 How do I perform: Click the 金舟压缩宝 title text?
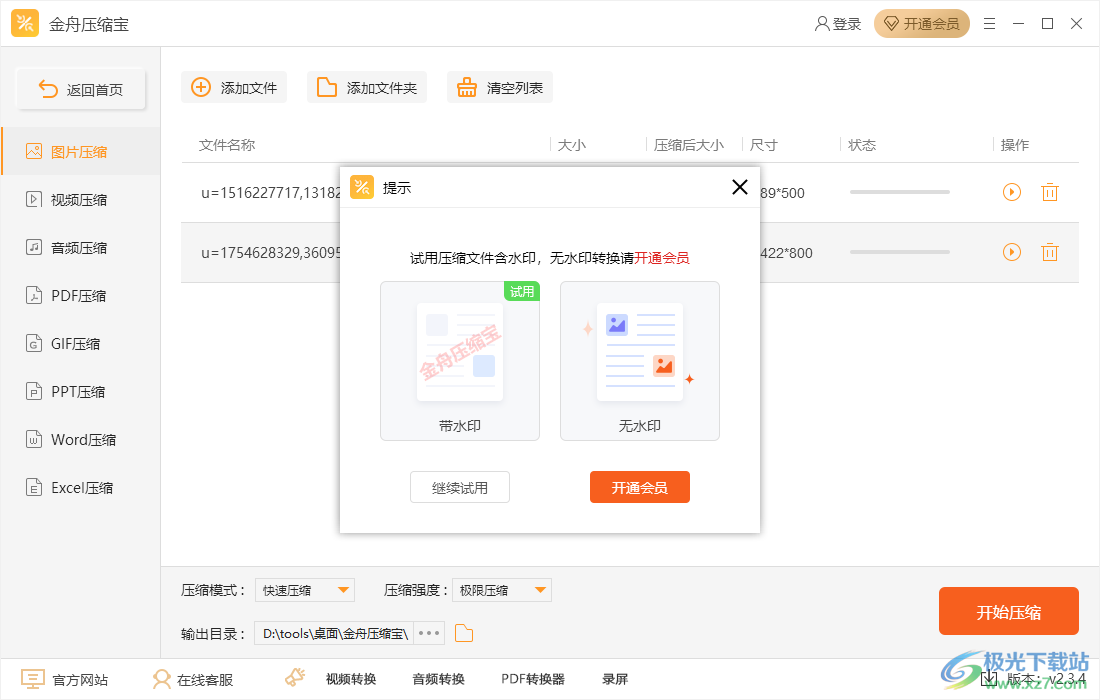click(x=89, y=25)
